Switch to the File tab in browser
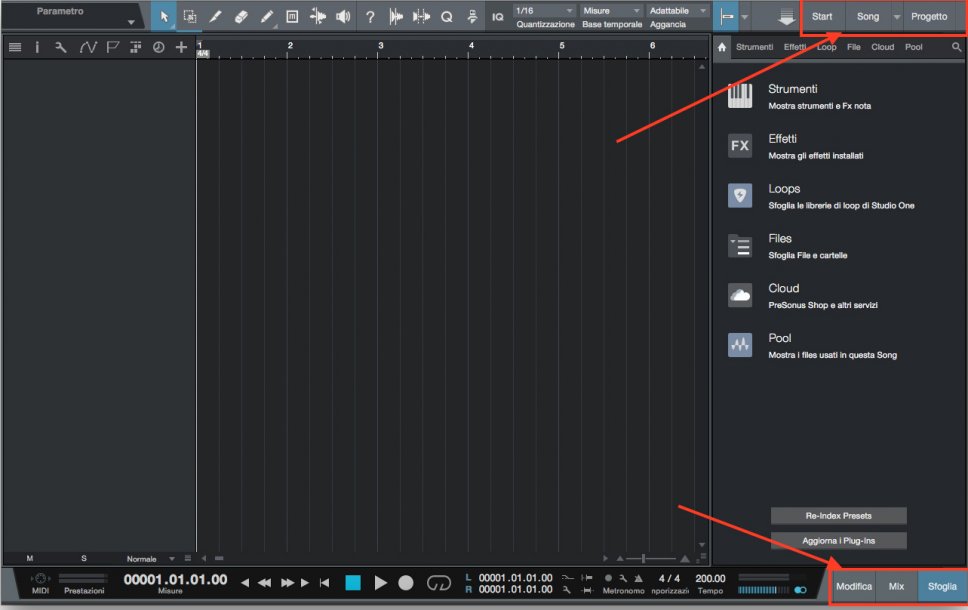The width and height of the screenshot is (968, 610). pyautogui.click(x=853, y=47)
